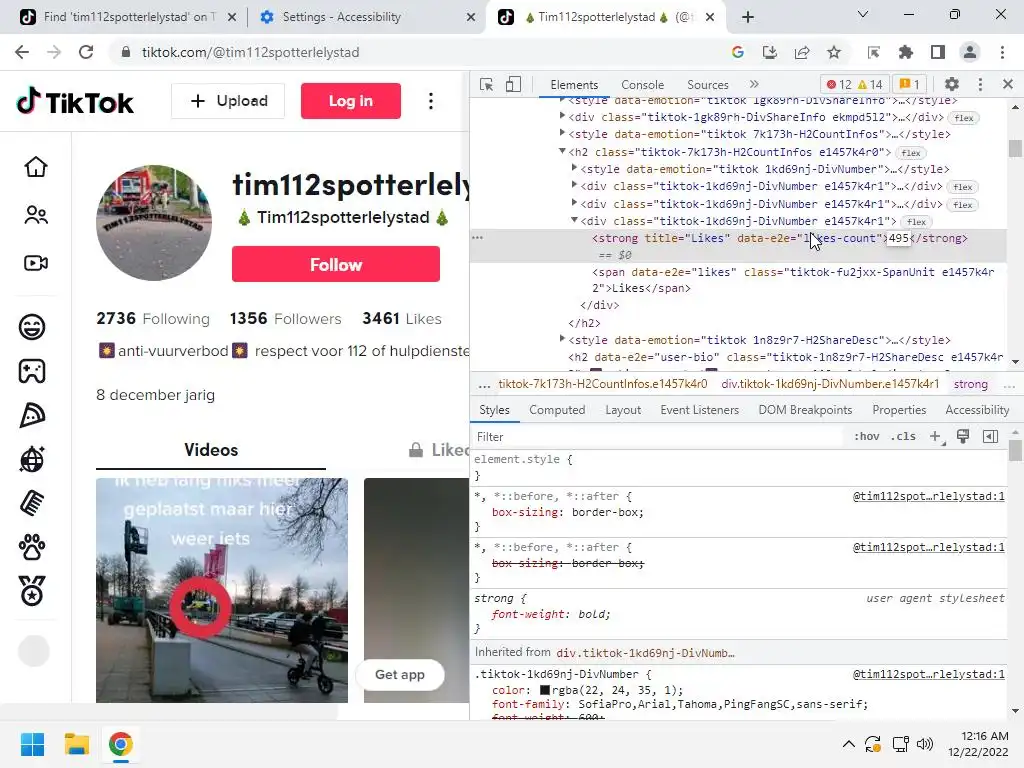Open LIVE video icon in sidebar

36,263
